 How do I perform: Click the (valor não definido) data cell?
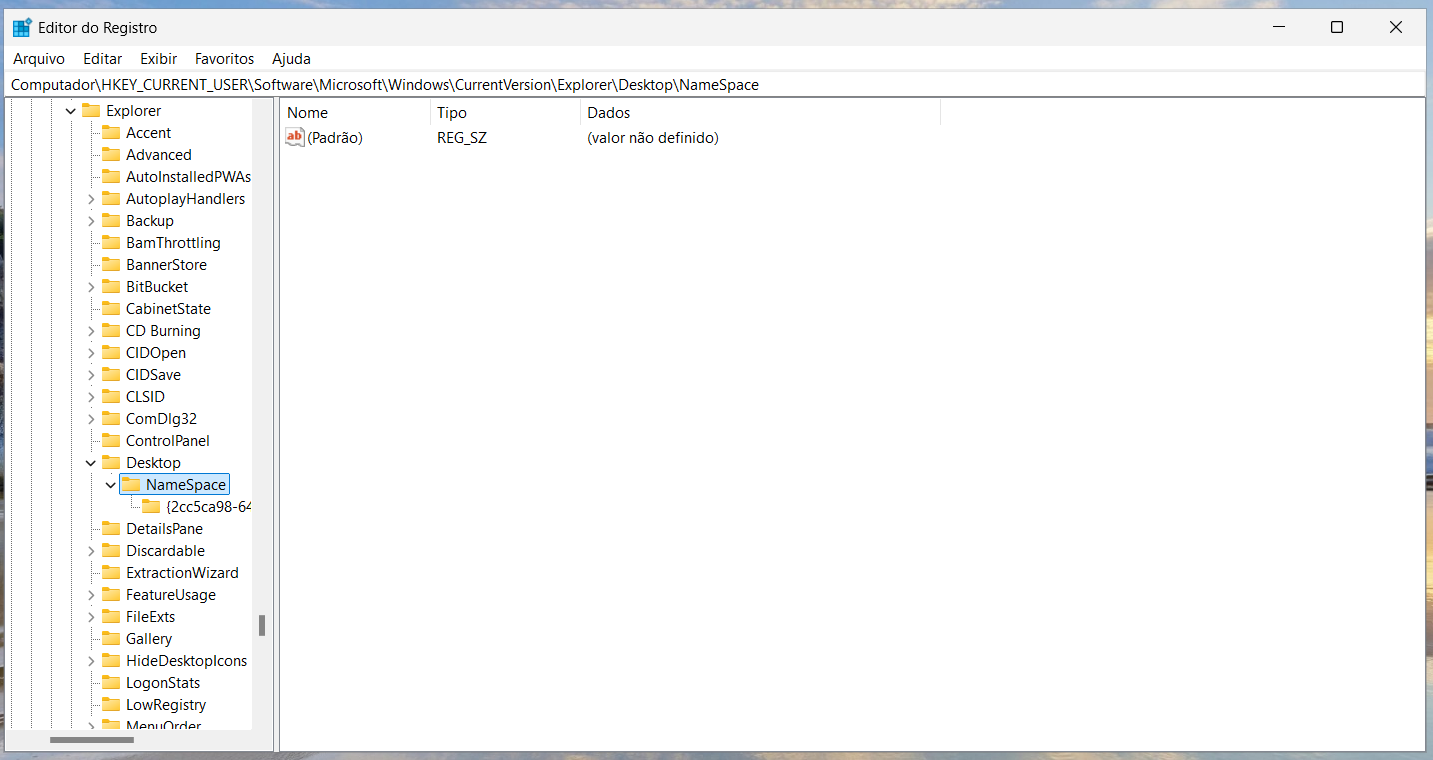click(x=653, y=138)
